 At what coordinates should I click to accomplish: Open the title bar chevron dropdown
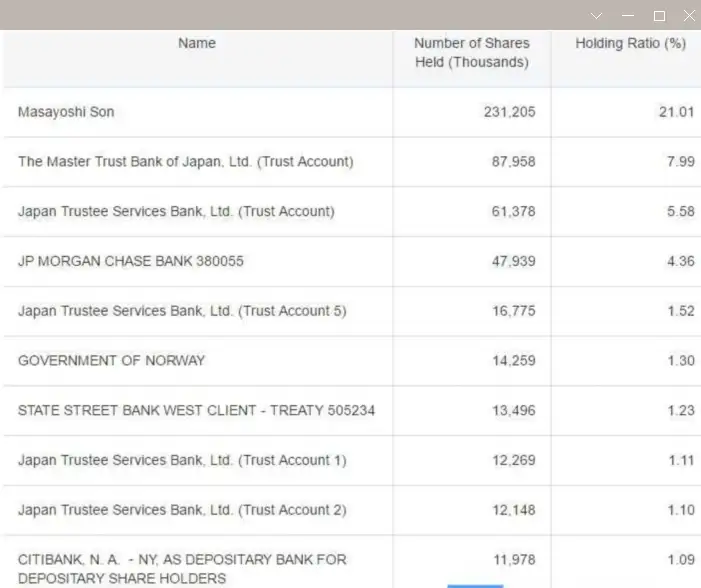596,17
